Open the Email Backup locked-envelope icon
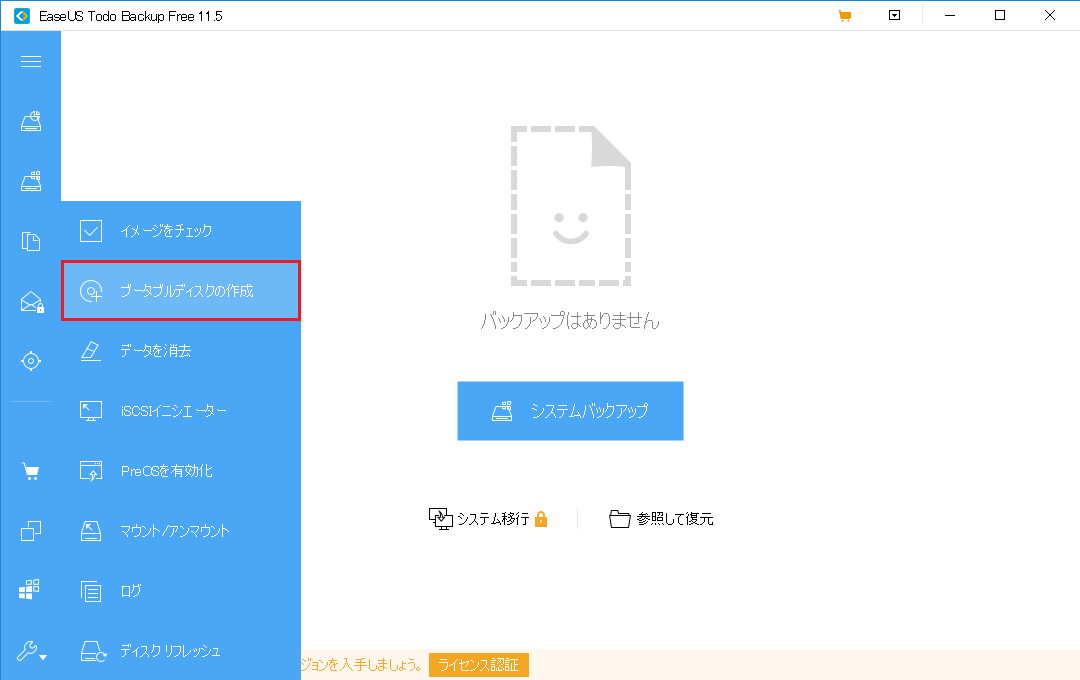This screenshot has width=1080, height=680. pyautogui.click(x=30, y=301)
